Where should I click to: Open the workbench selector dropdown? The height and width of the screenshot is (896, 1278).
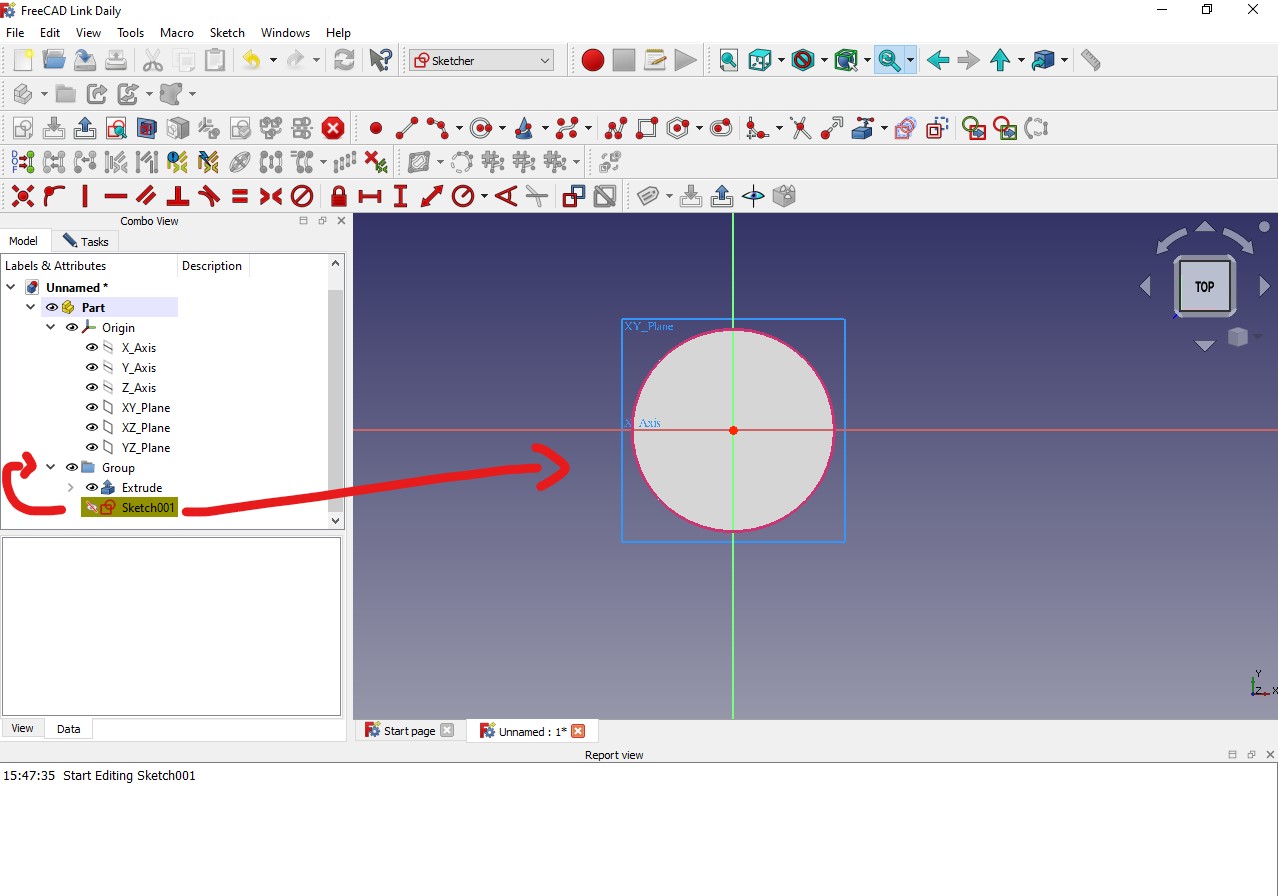tap(480, 60)
